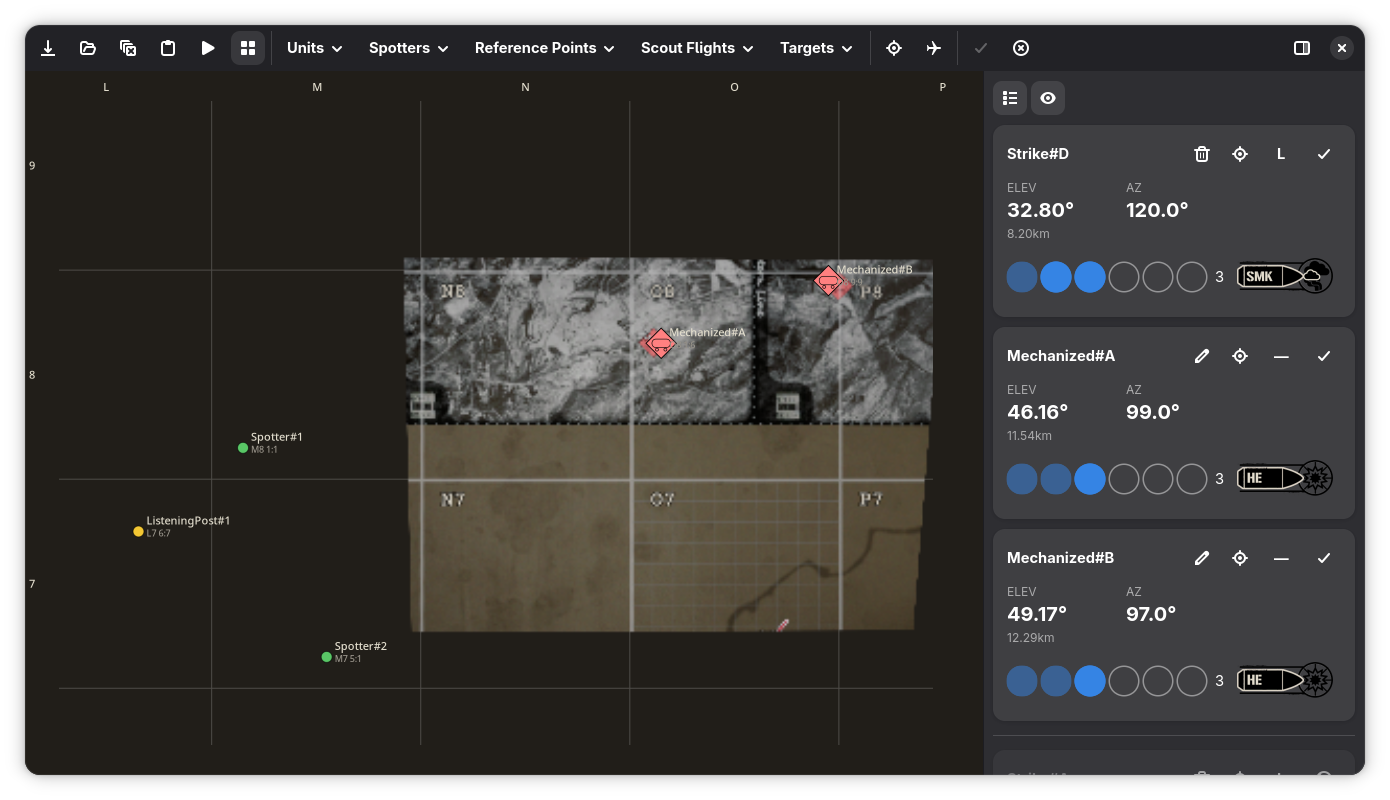
Task: Start simulation with the play icon
Action: click(x=208, y=48)
